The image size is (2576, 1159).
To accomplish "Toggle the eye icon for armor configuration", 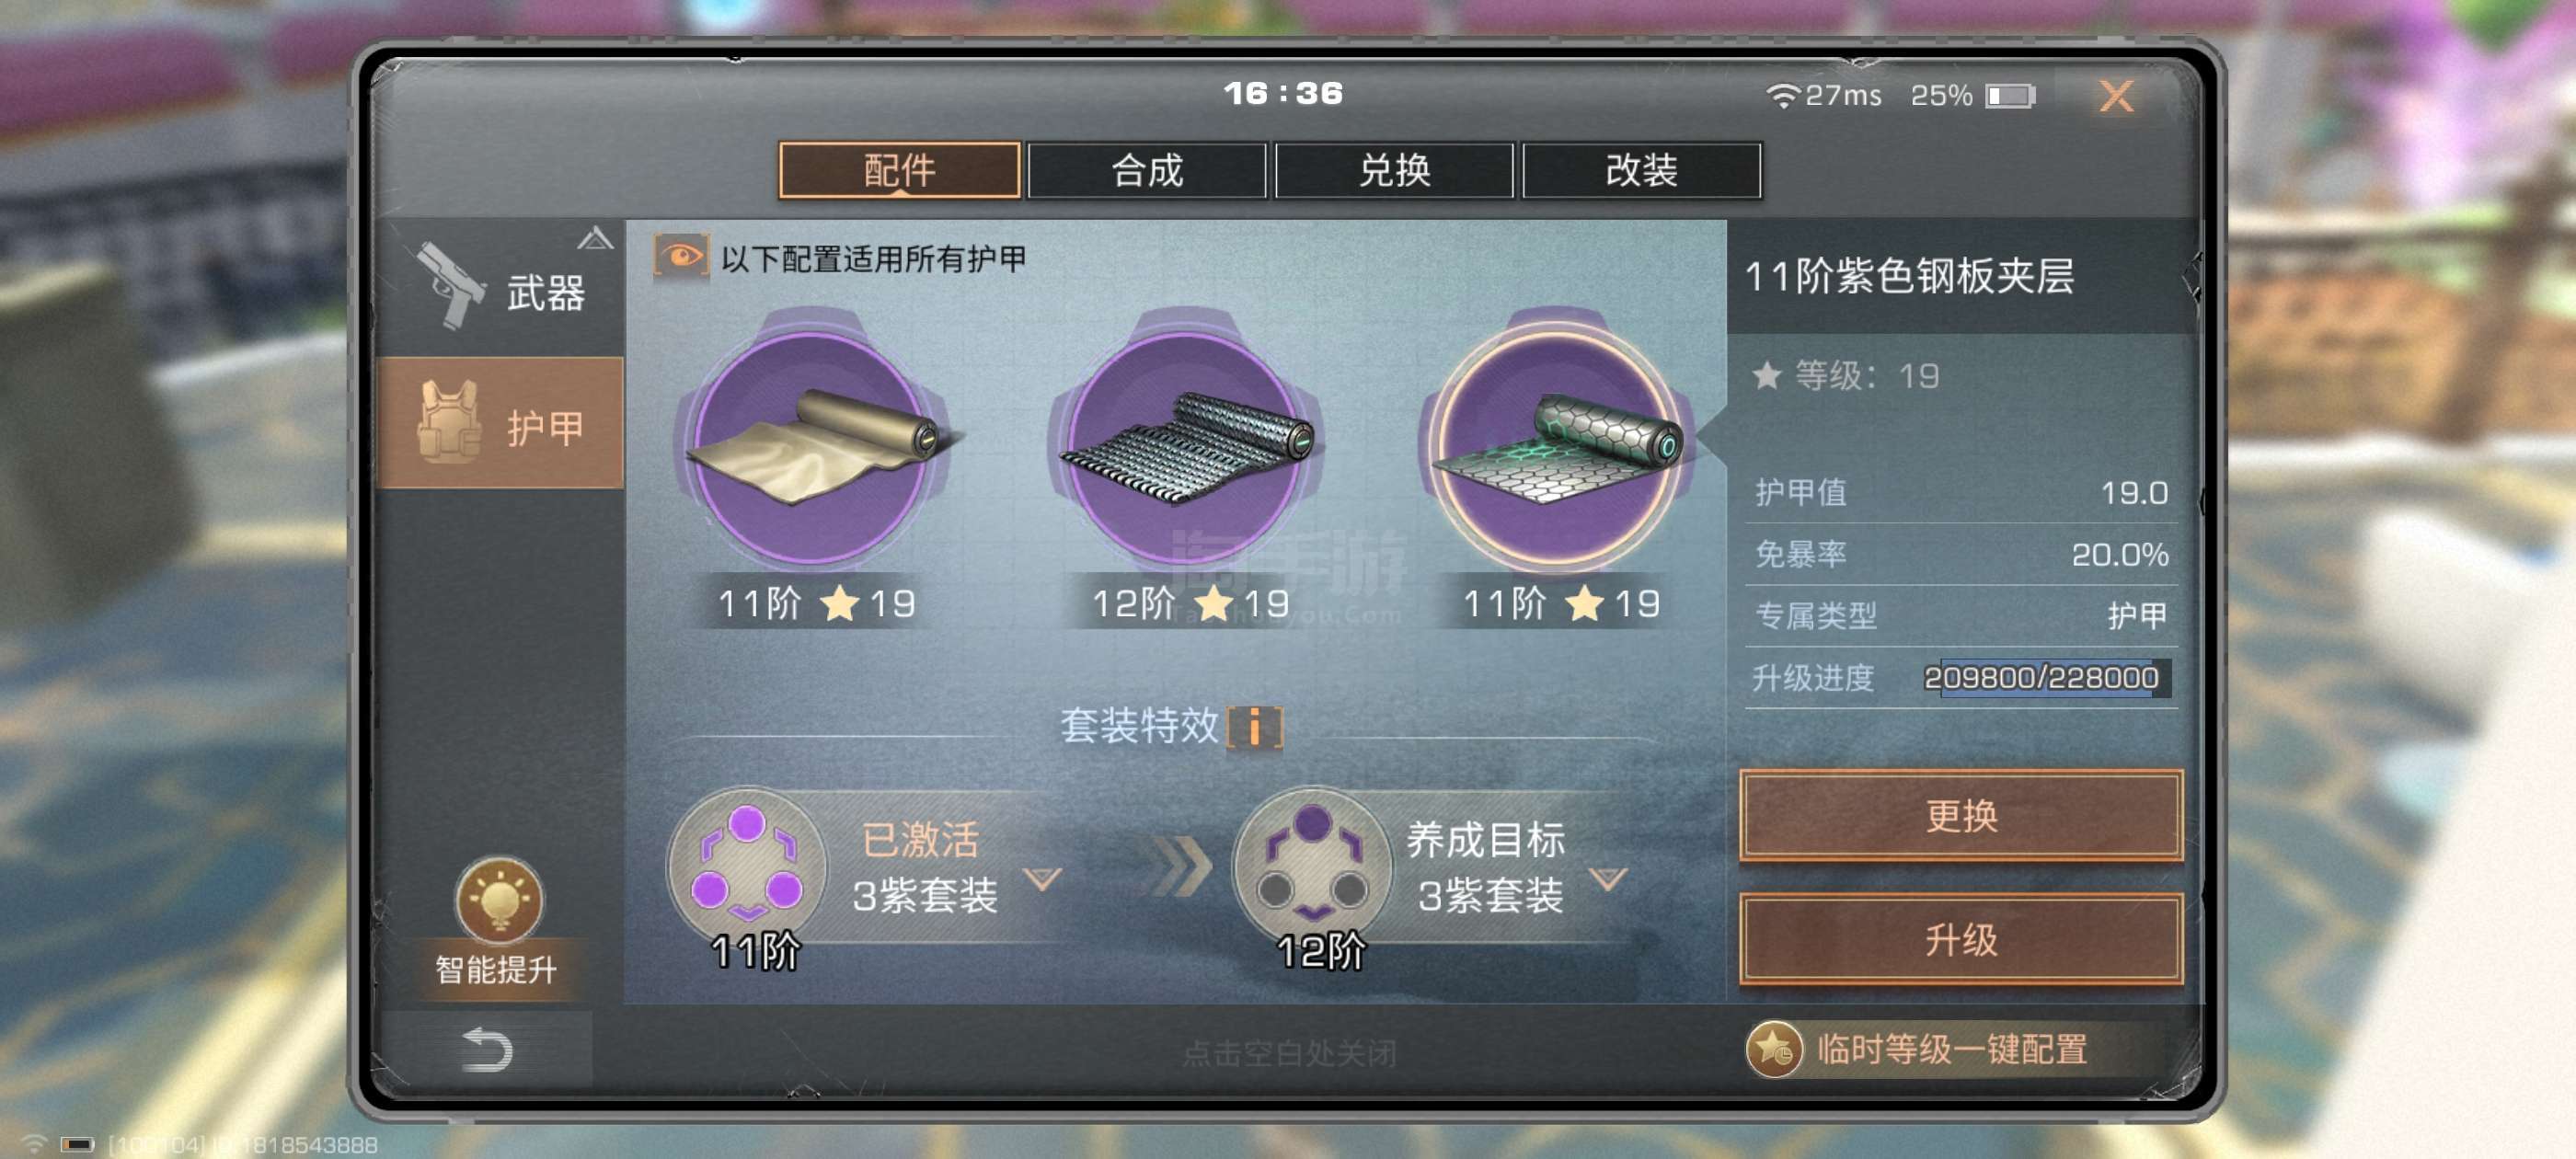I will tap(681, 257).
